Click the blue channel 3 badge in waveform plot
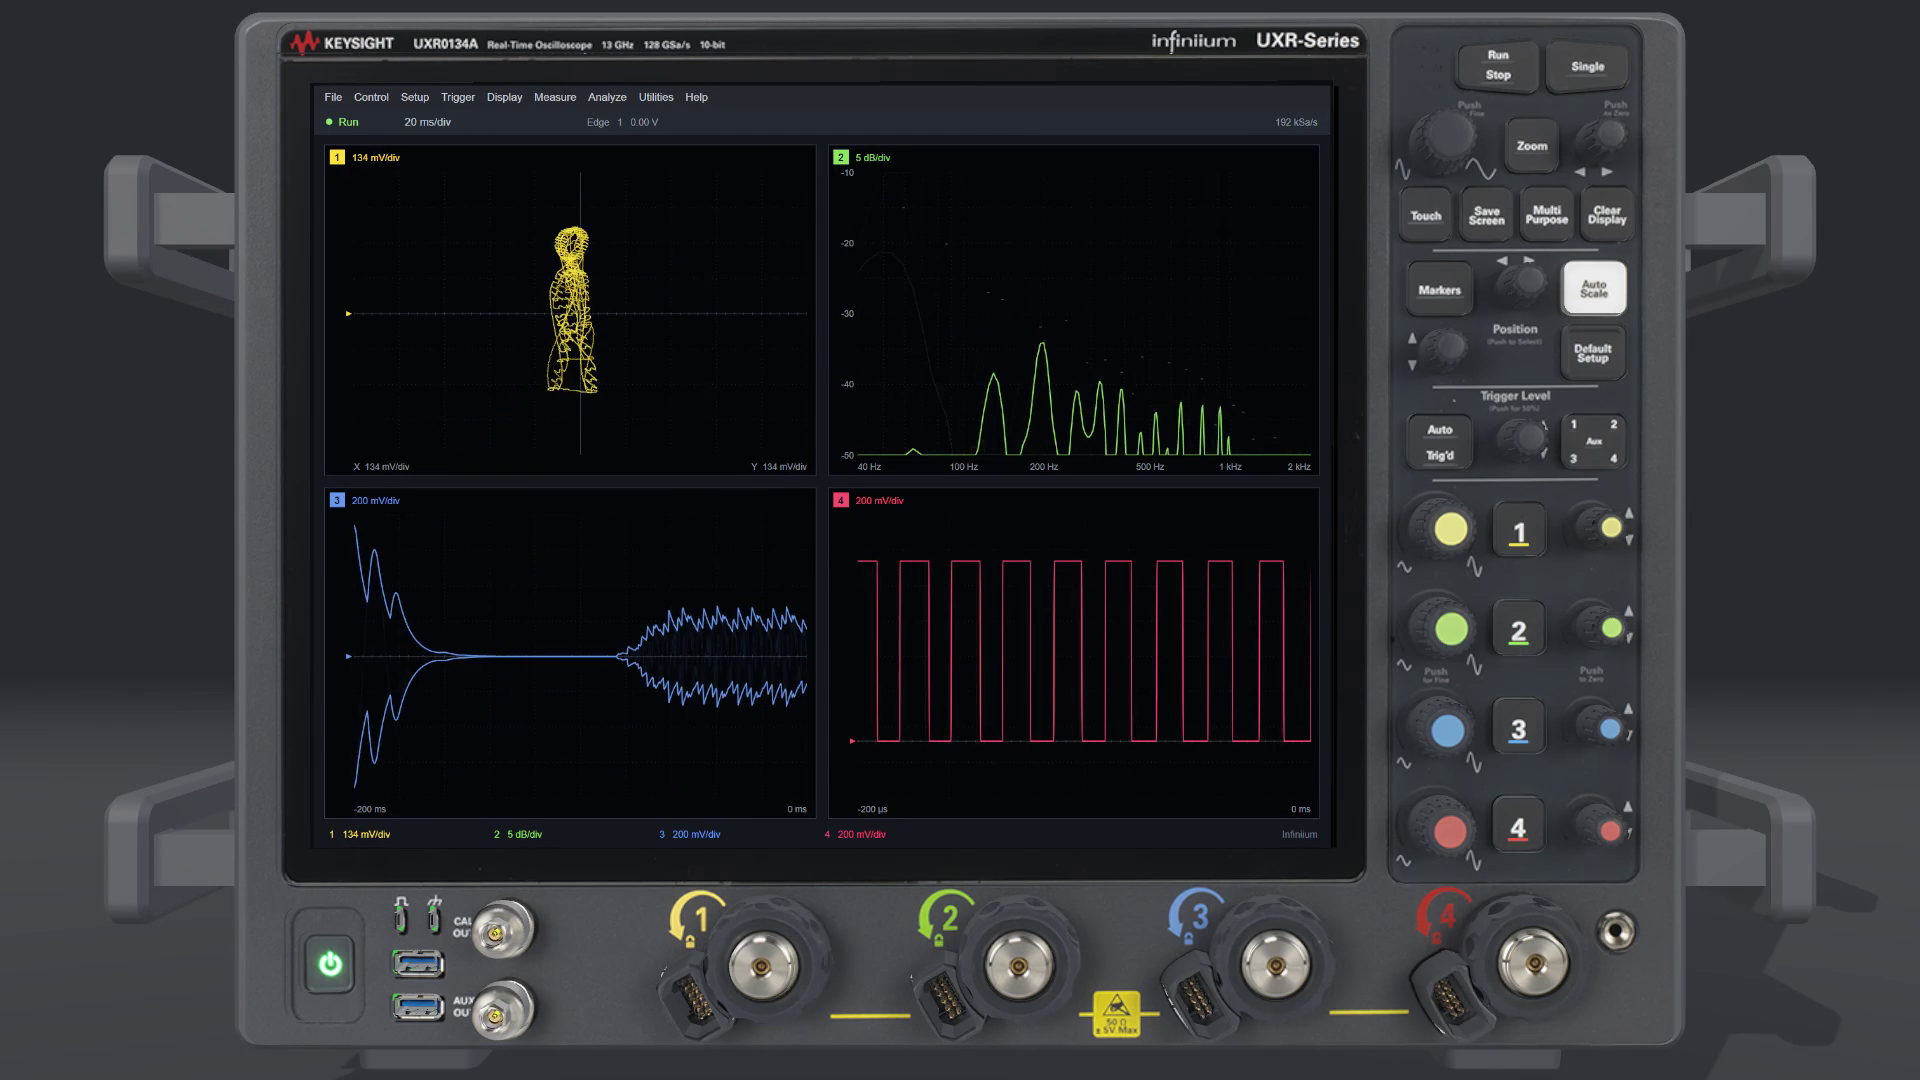The height and width of the screenshot is (1080, 1920). coord(337,500)
